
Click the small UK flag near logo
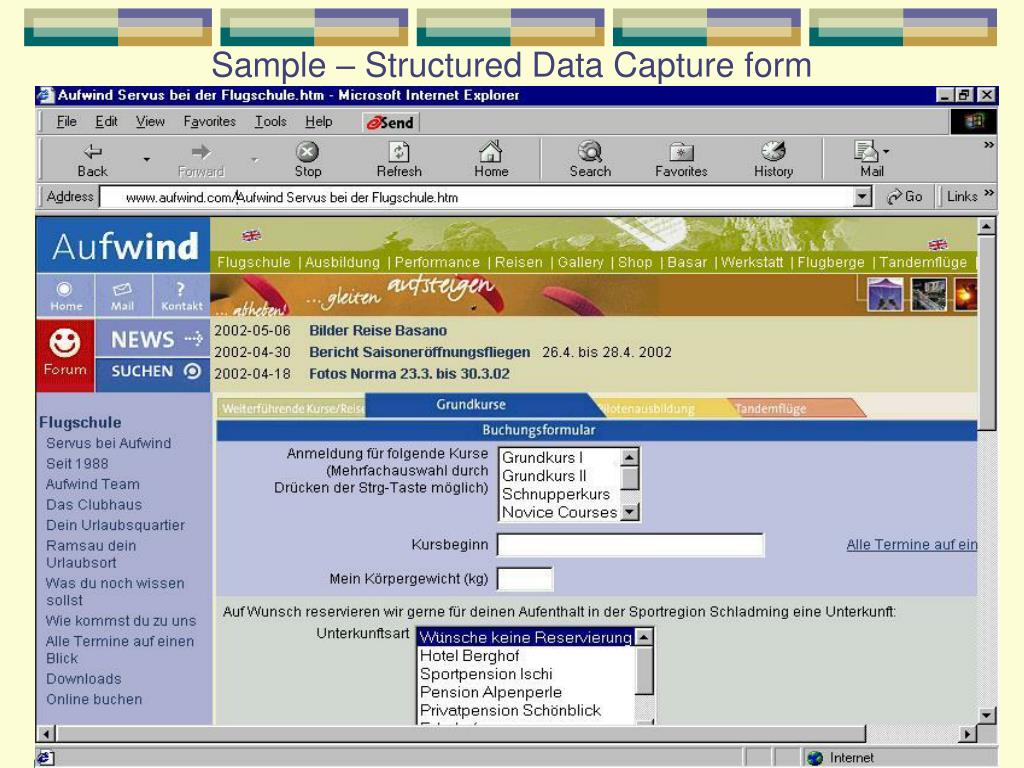coord(251,236)
